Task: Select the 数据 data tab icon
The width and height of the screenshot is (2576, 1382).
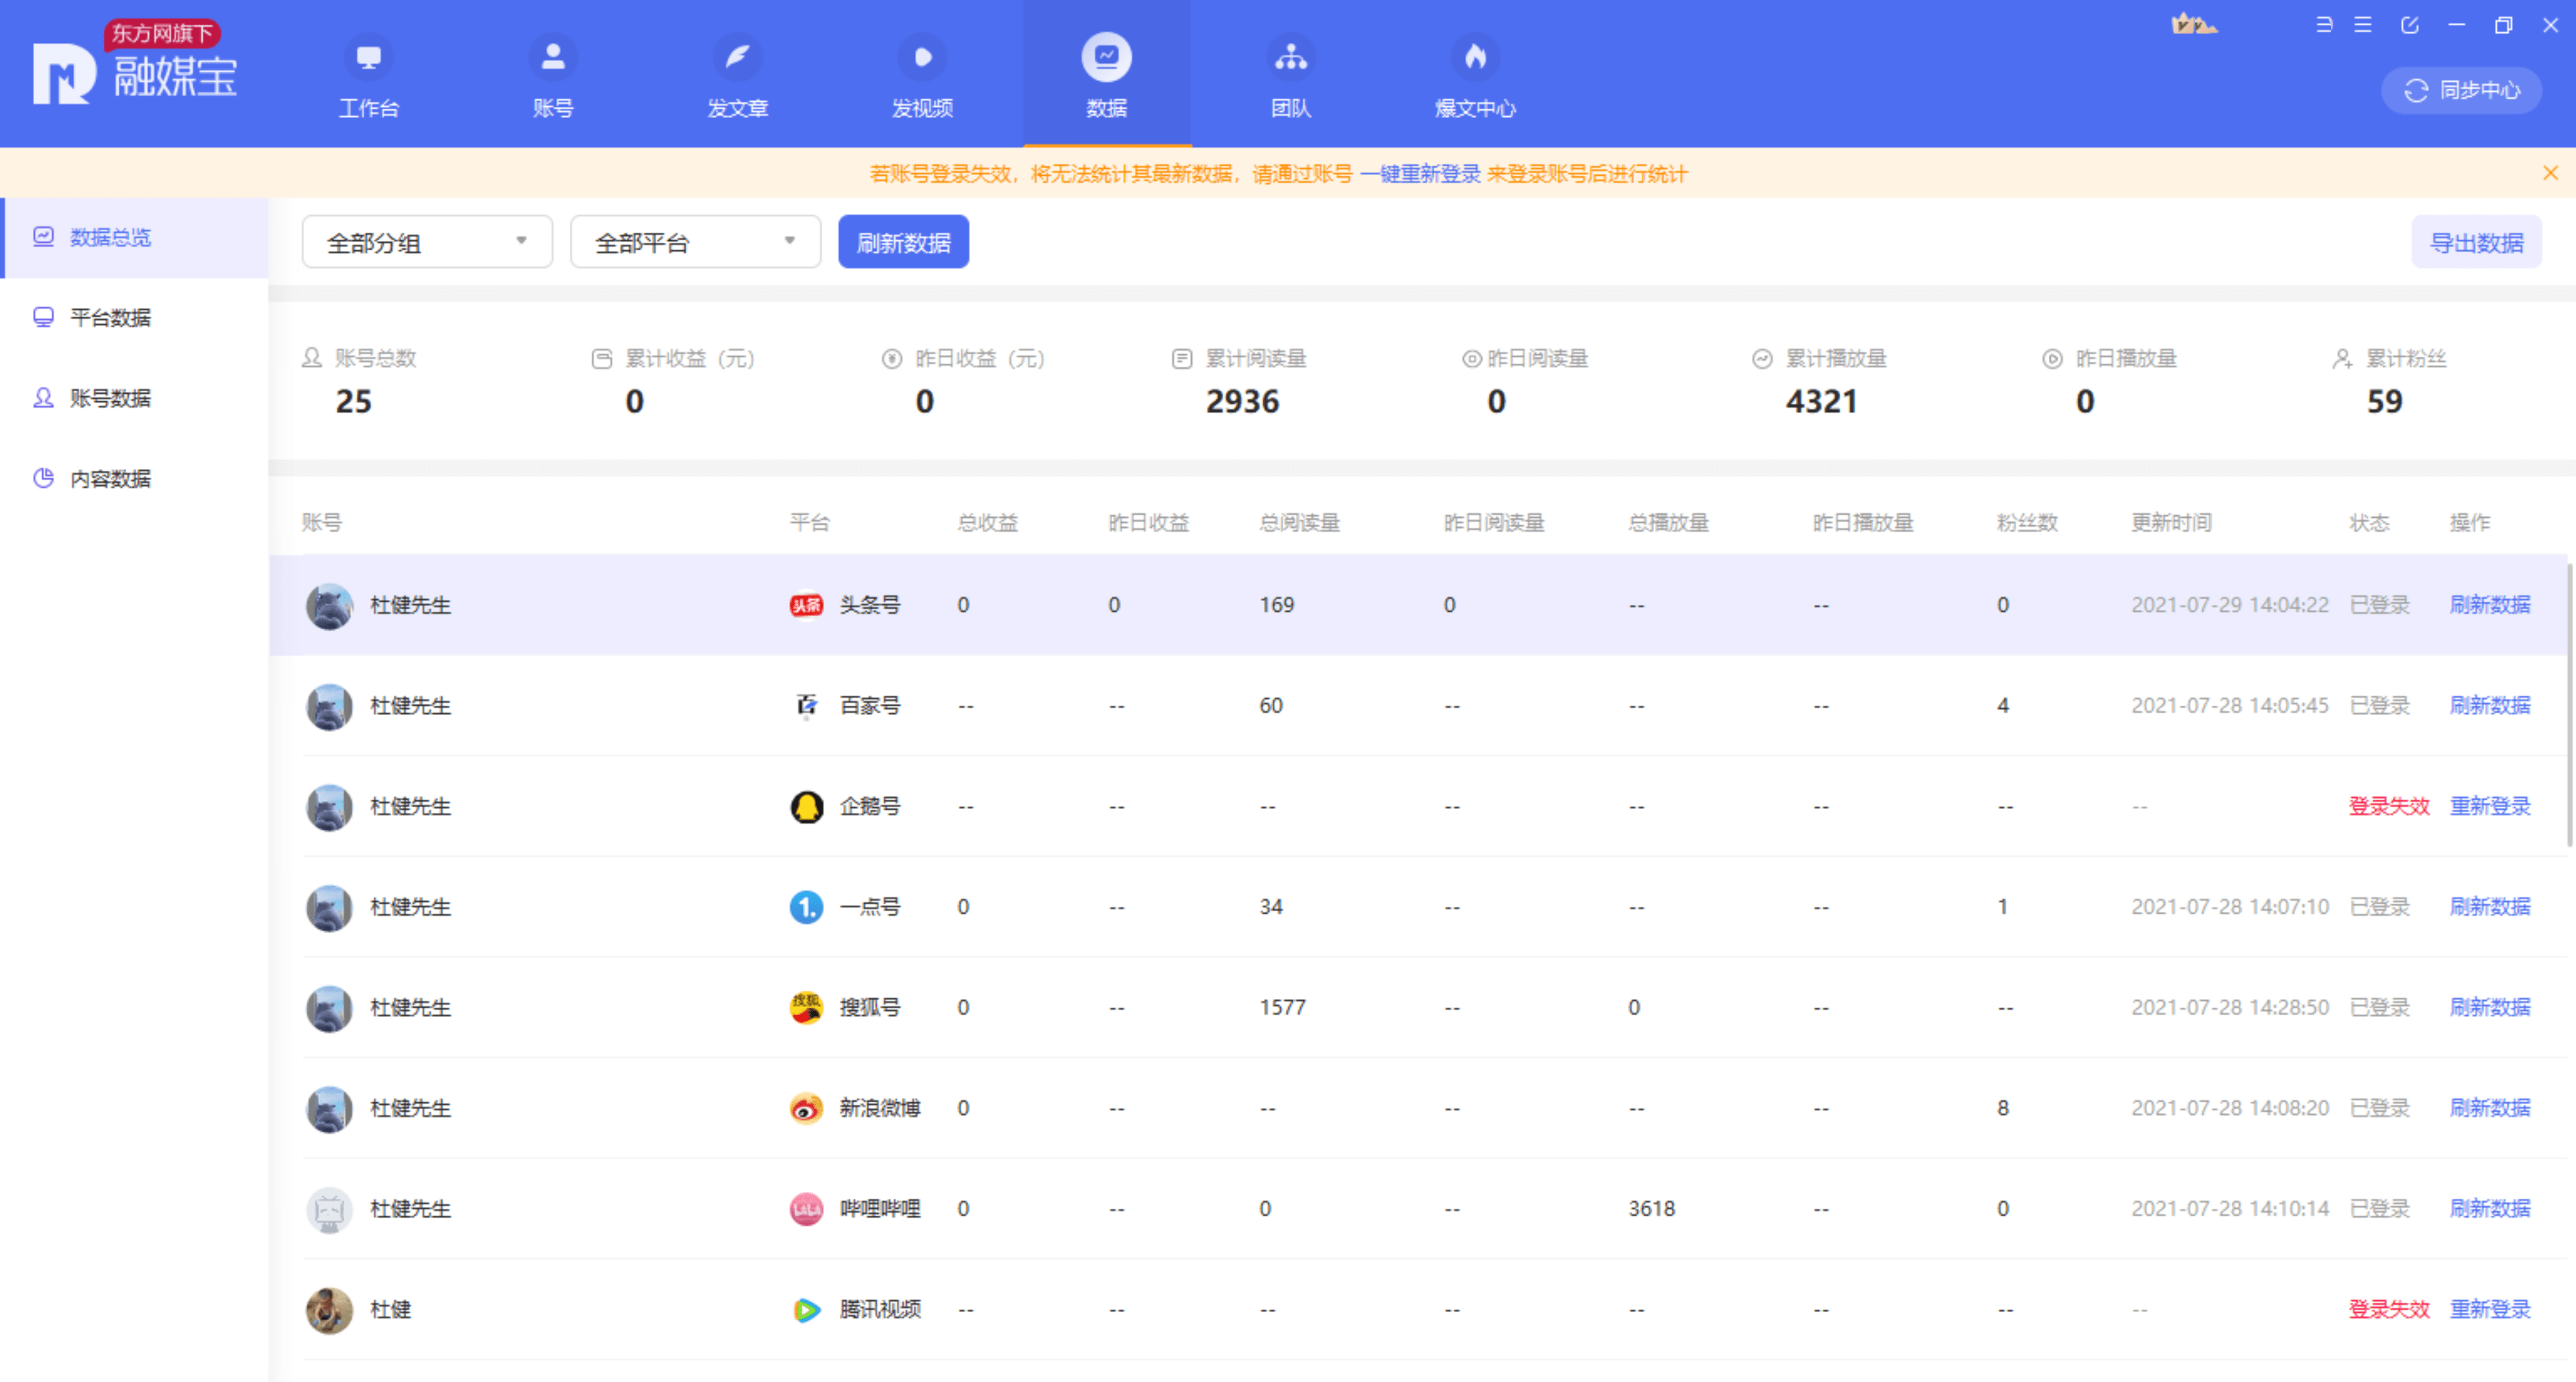Action: 1106,57
